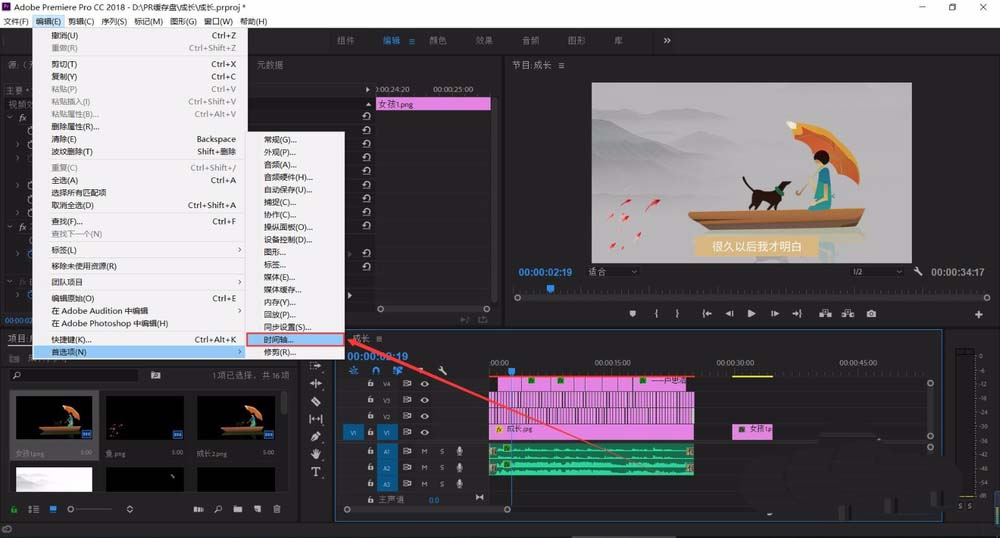The width and height of the screenshot is (1000, 538).
Task: Click Find magnifier in project panel footer
Action: tap(218, 509)
